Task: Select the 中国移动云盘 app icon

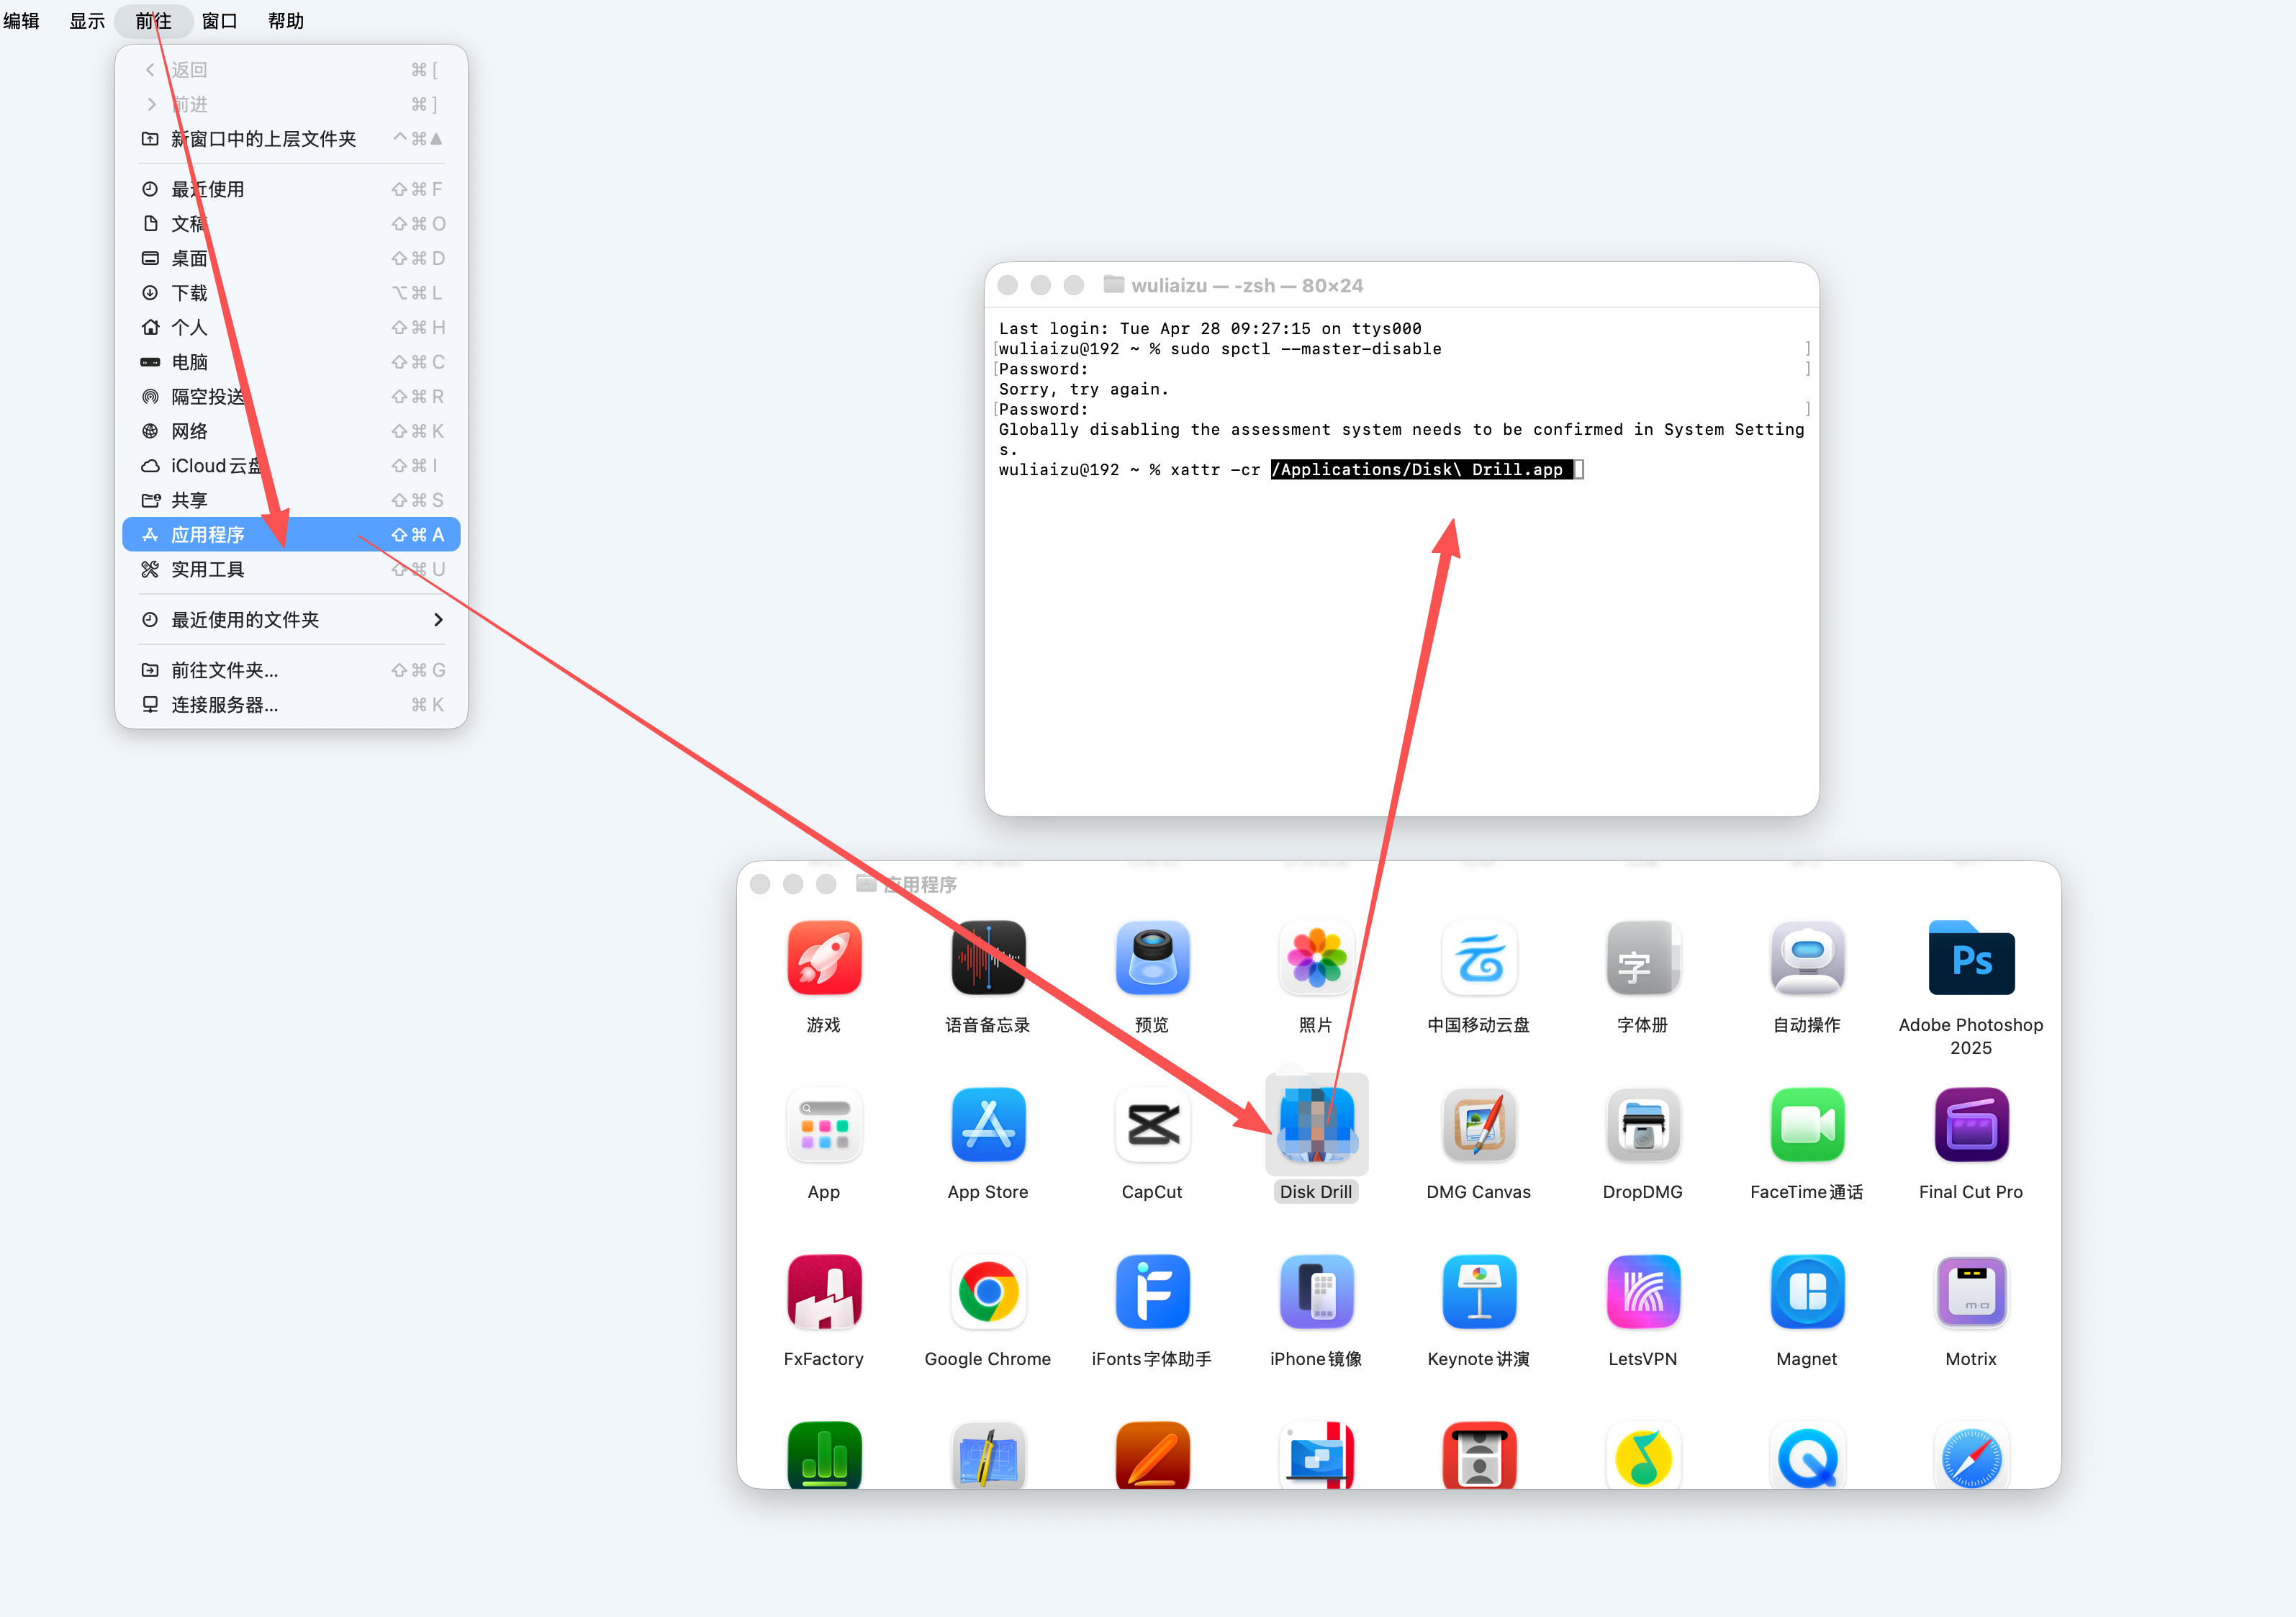Action: coord(1479,958)
